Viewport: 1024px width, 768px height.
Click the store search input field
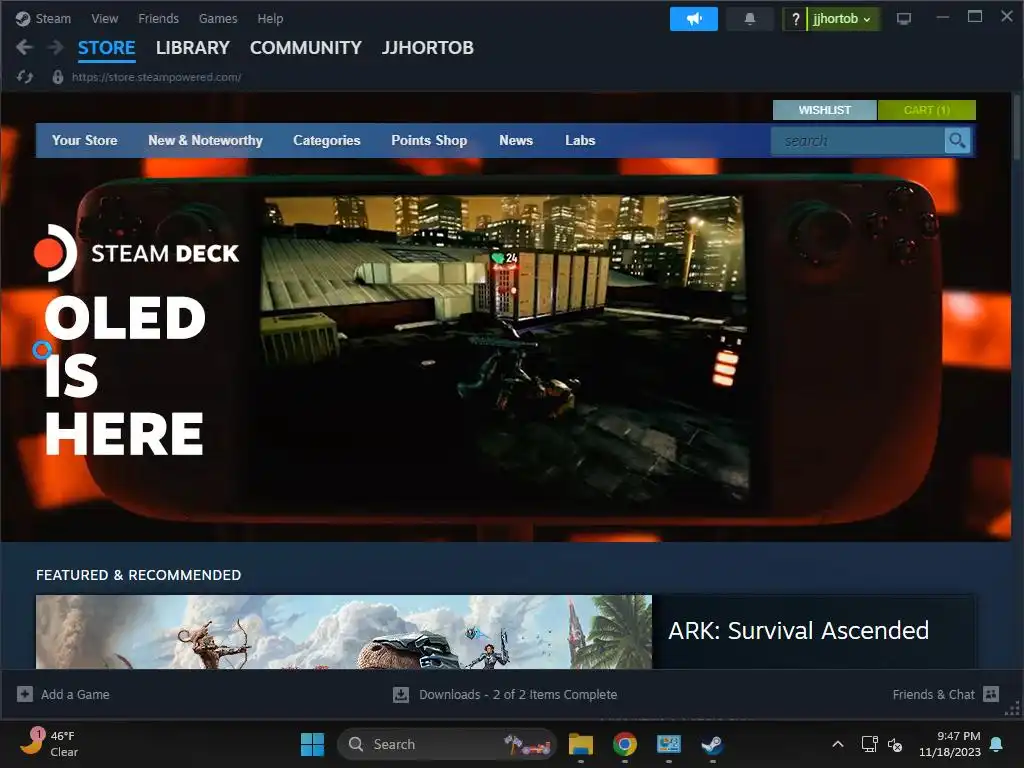tap(858, 140)
